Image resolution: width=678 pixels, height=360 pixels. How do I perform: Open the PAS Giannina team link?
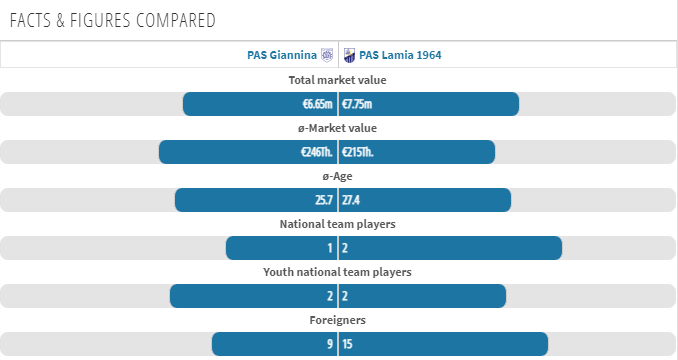pyautogui.click(x=282, y=55)
